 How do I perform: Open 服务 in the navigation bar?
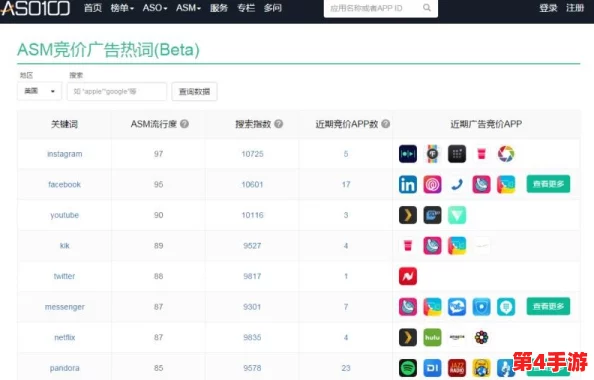tap(219, 8)
